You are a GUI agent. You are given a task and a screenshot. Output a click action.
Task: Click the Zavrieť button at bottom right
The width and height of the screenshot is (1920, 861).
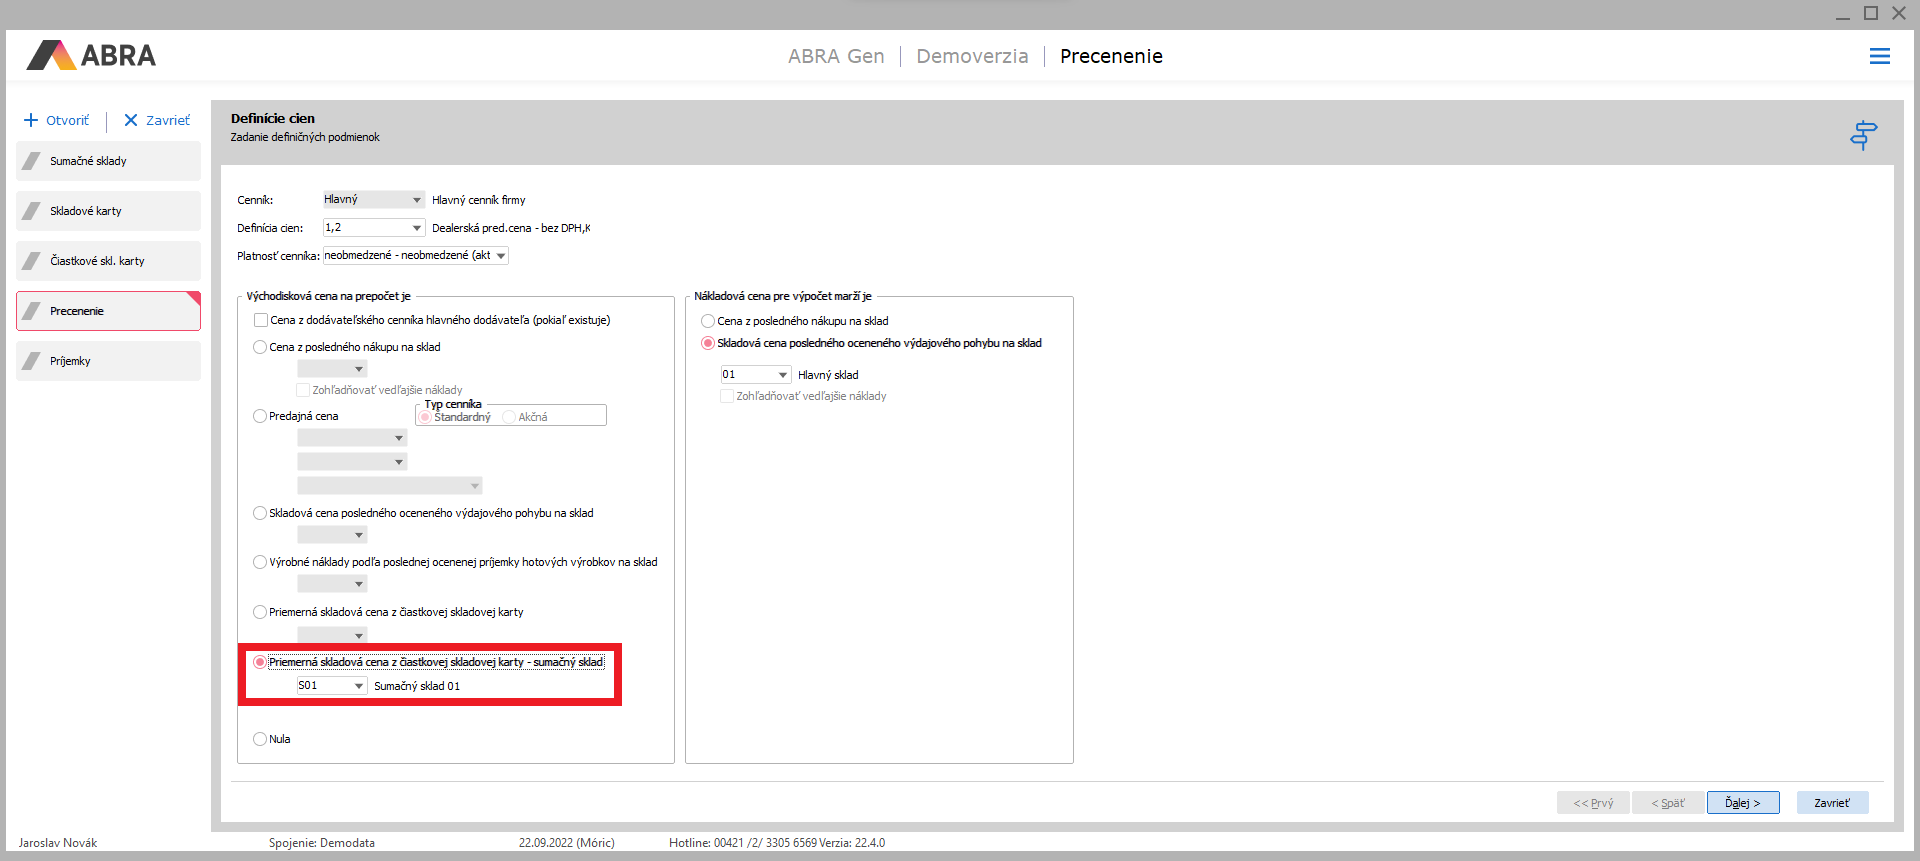(1831, 803)
